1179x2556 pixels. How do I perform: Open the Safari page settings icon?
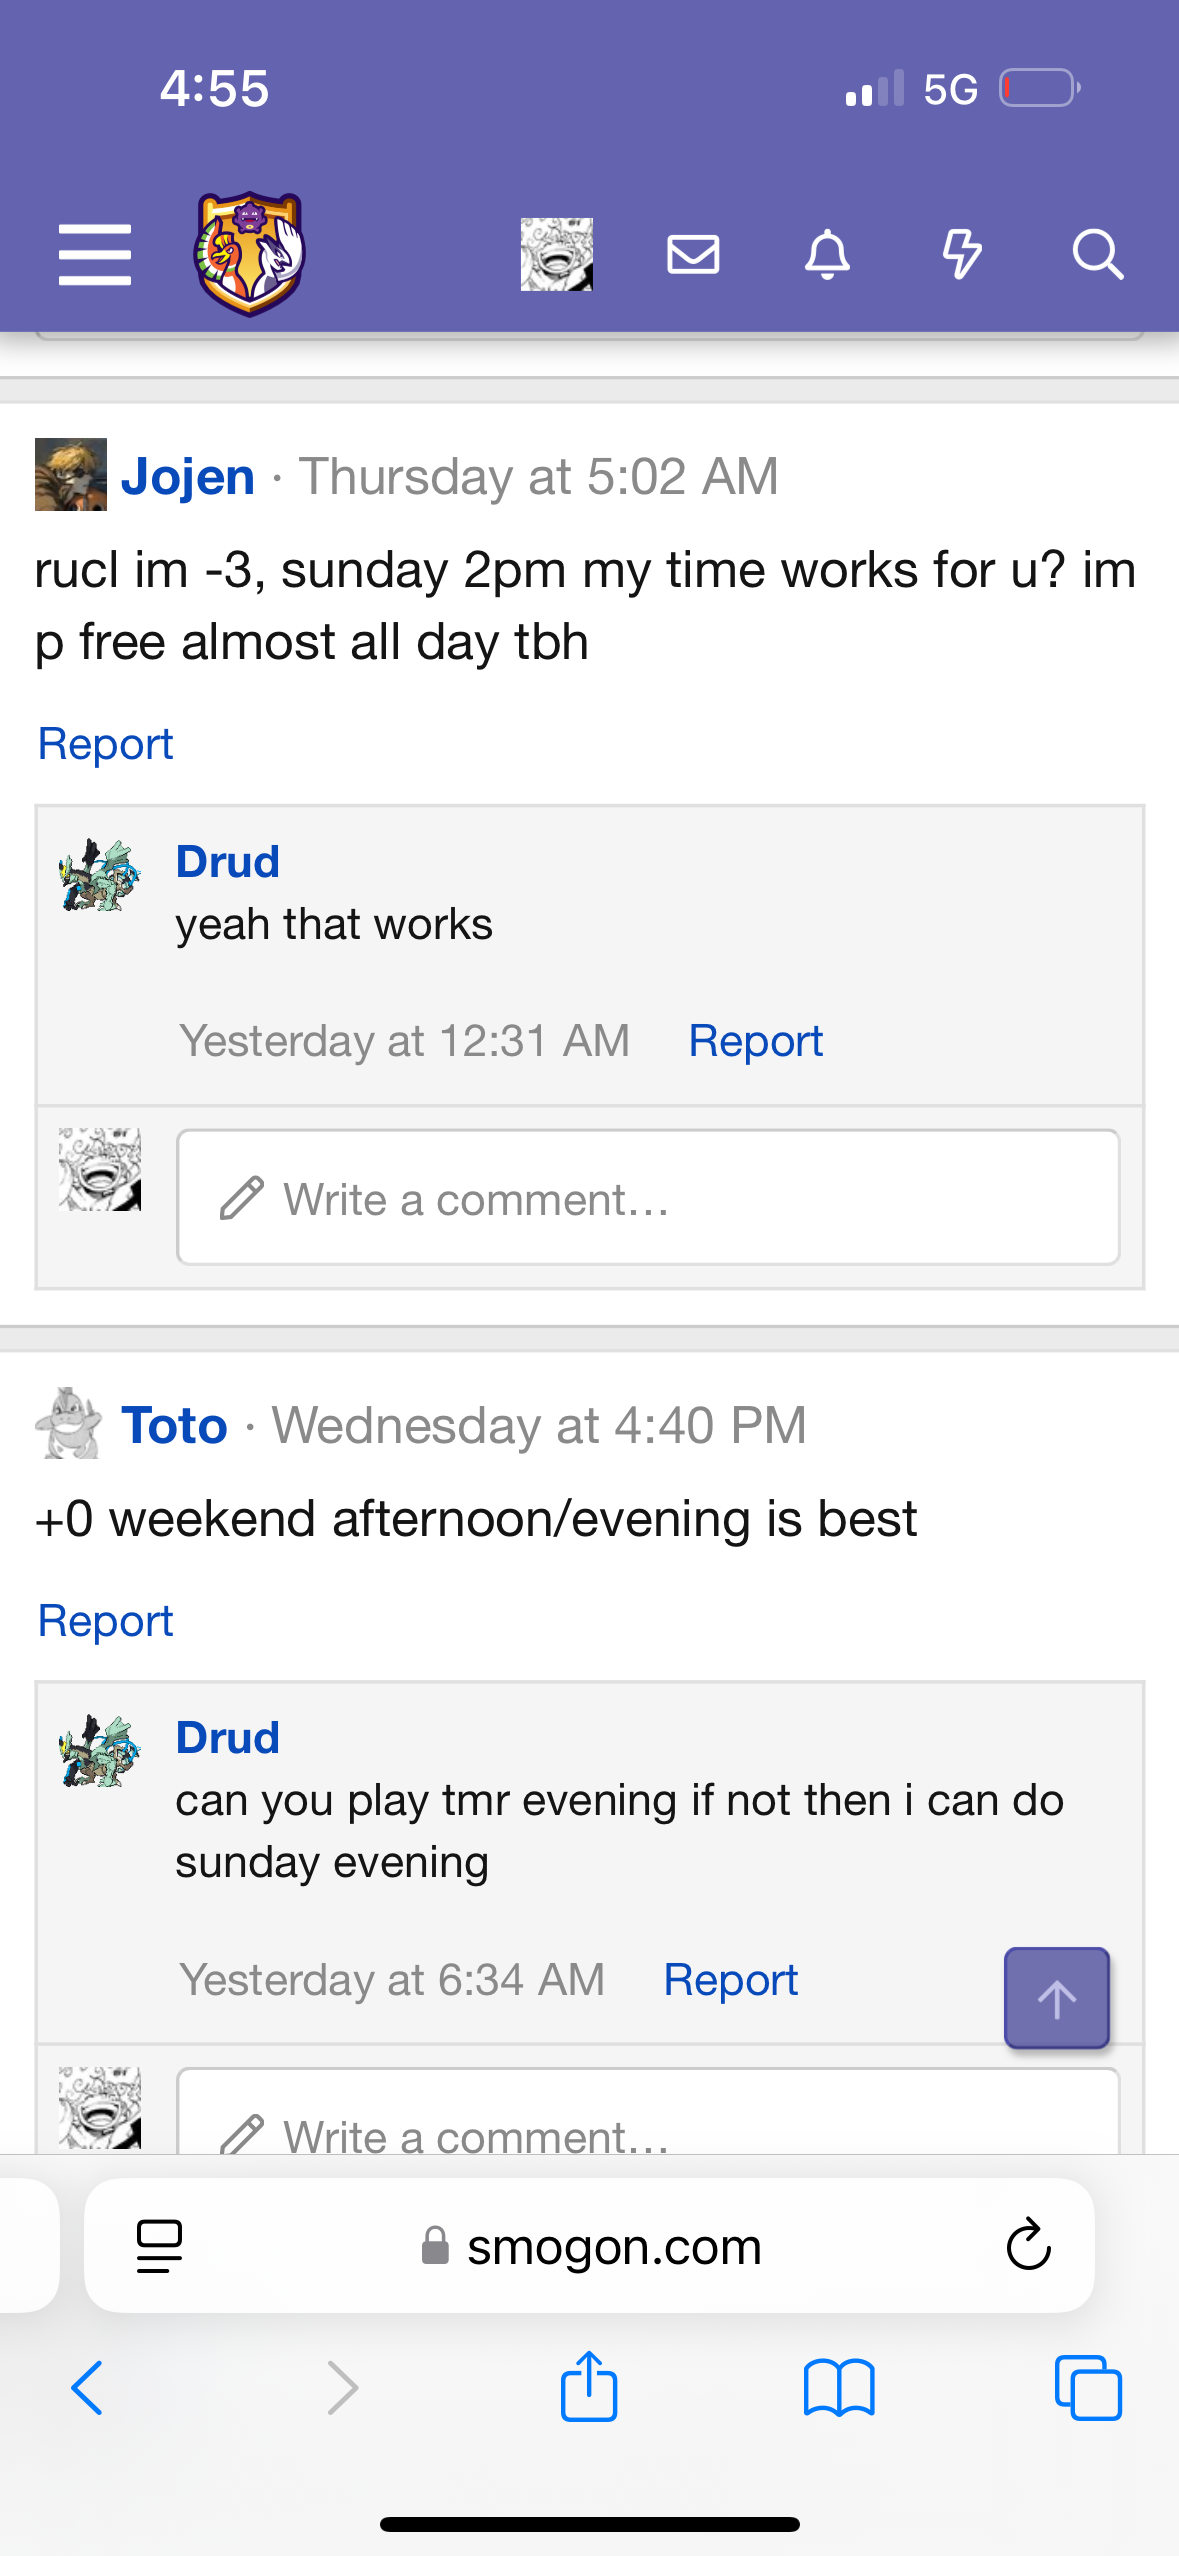159,2246
